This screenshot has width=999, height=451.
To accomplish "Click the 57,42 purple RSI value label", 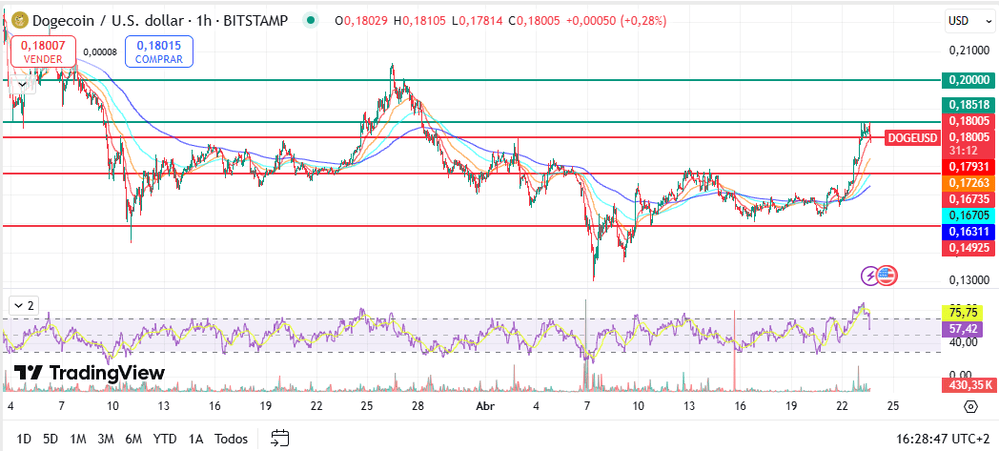I will coord(962,329).
